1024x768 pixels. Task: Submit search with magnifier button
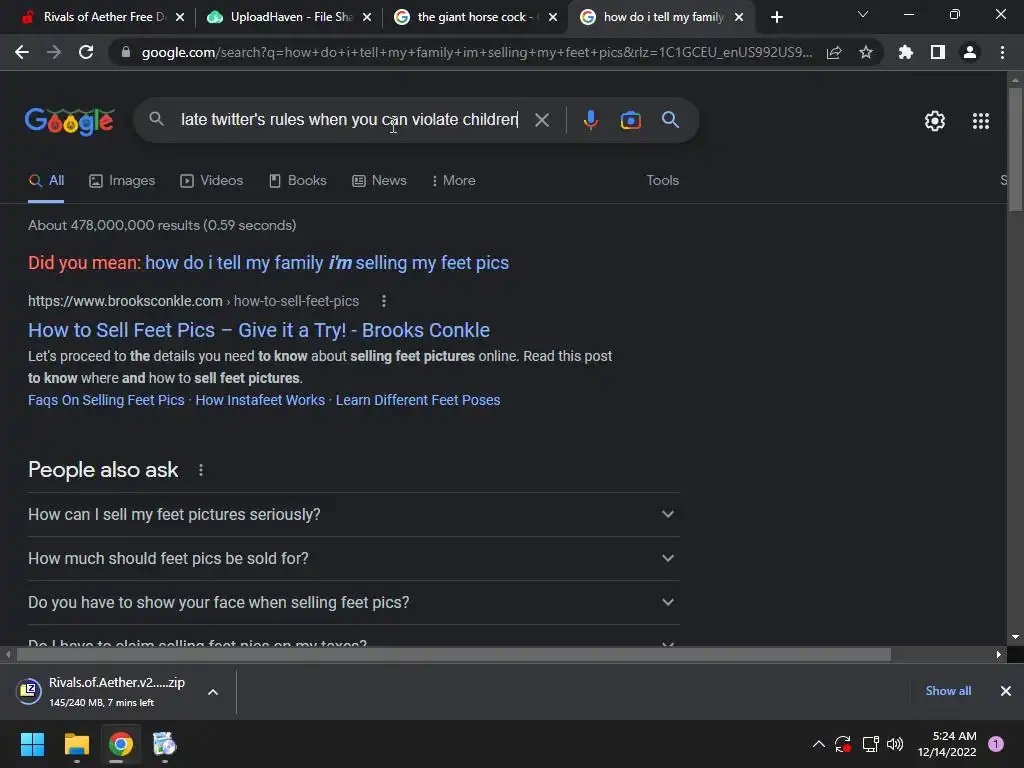pyautogui.click(x=670, y=120)
